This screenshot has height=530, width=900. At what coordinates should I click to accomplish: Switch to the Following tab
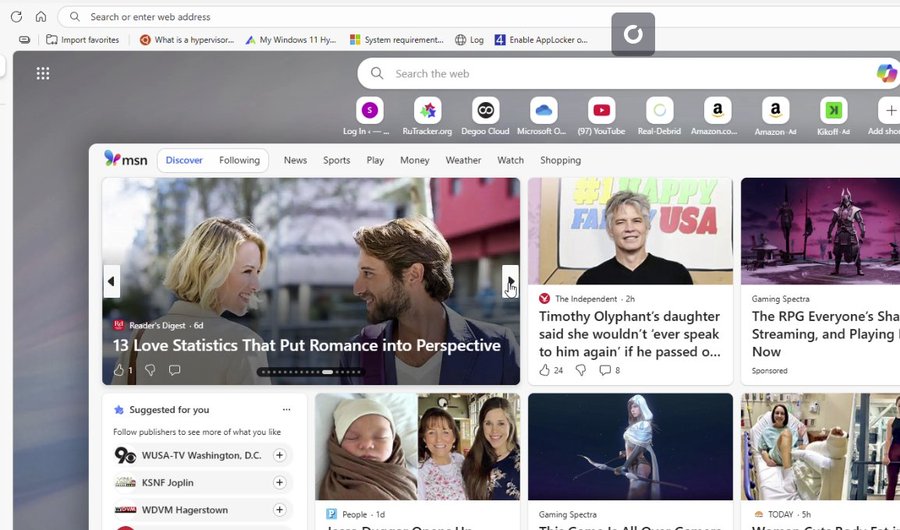239,160
